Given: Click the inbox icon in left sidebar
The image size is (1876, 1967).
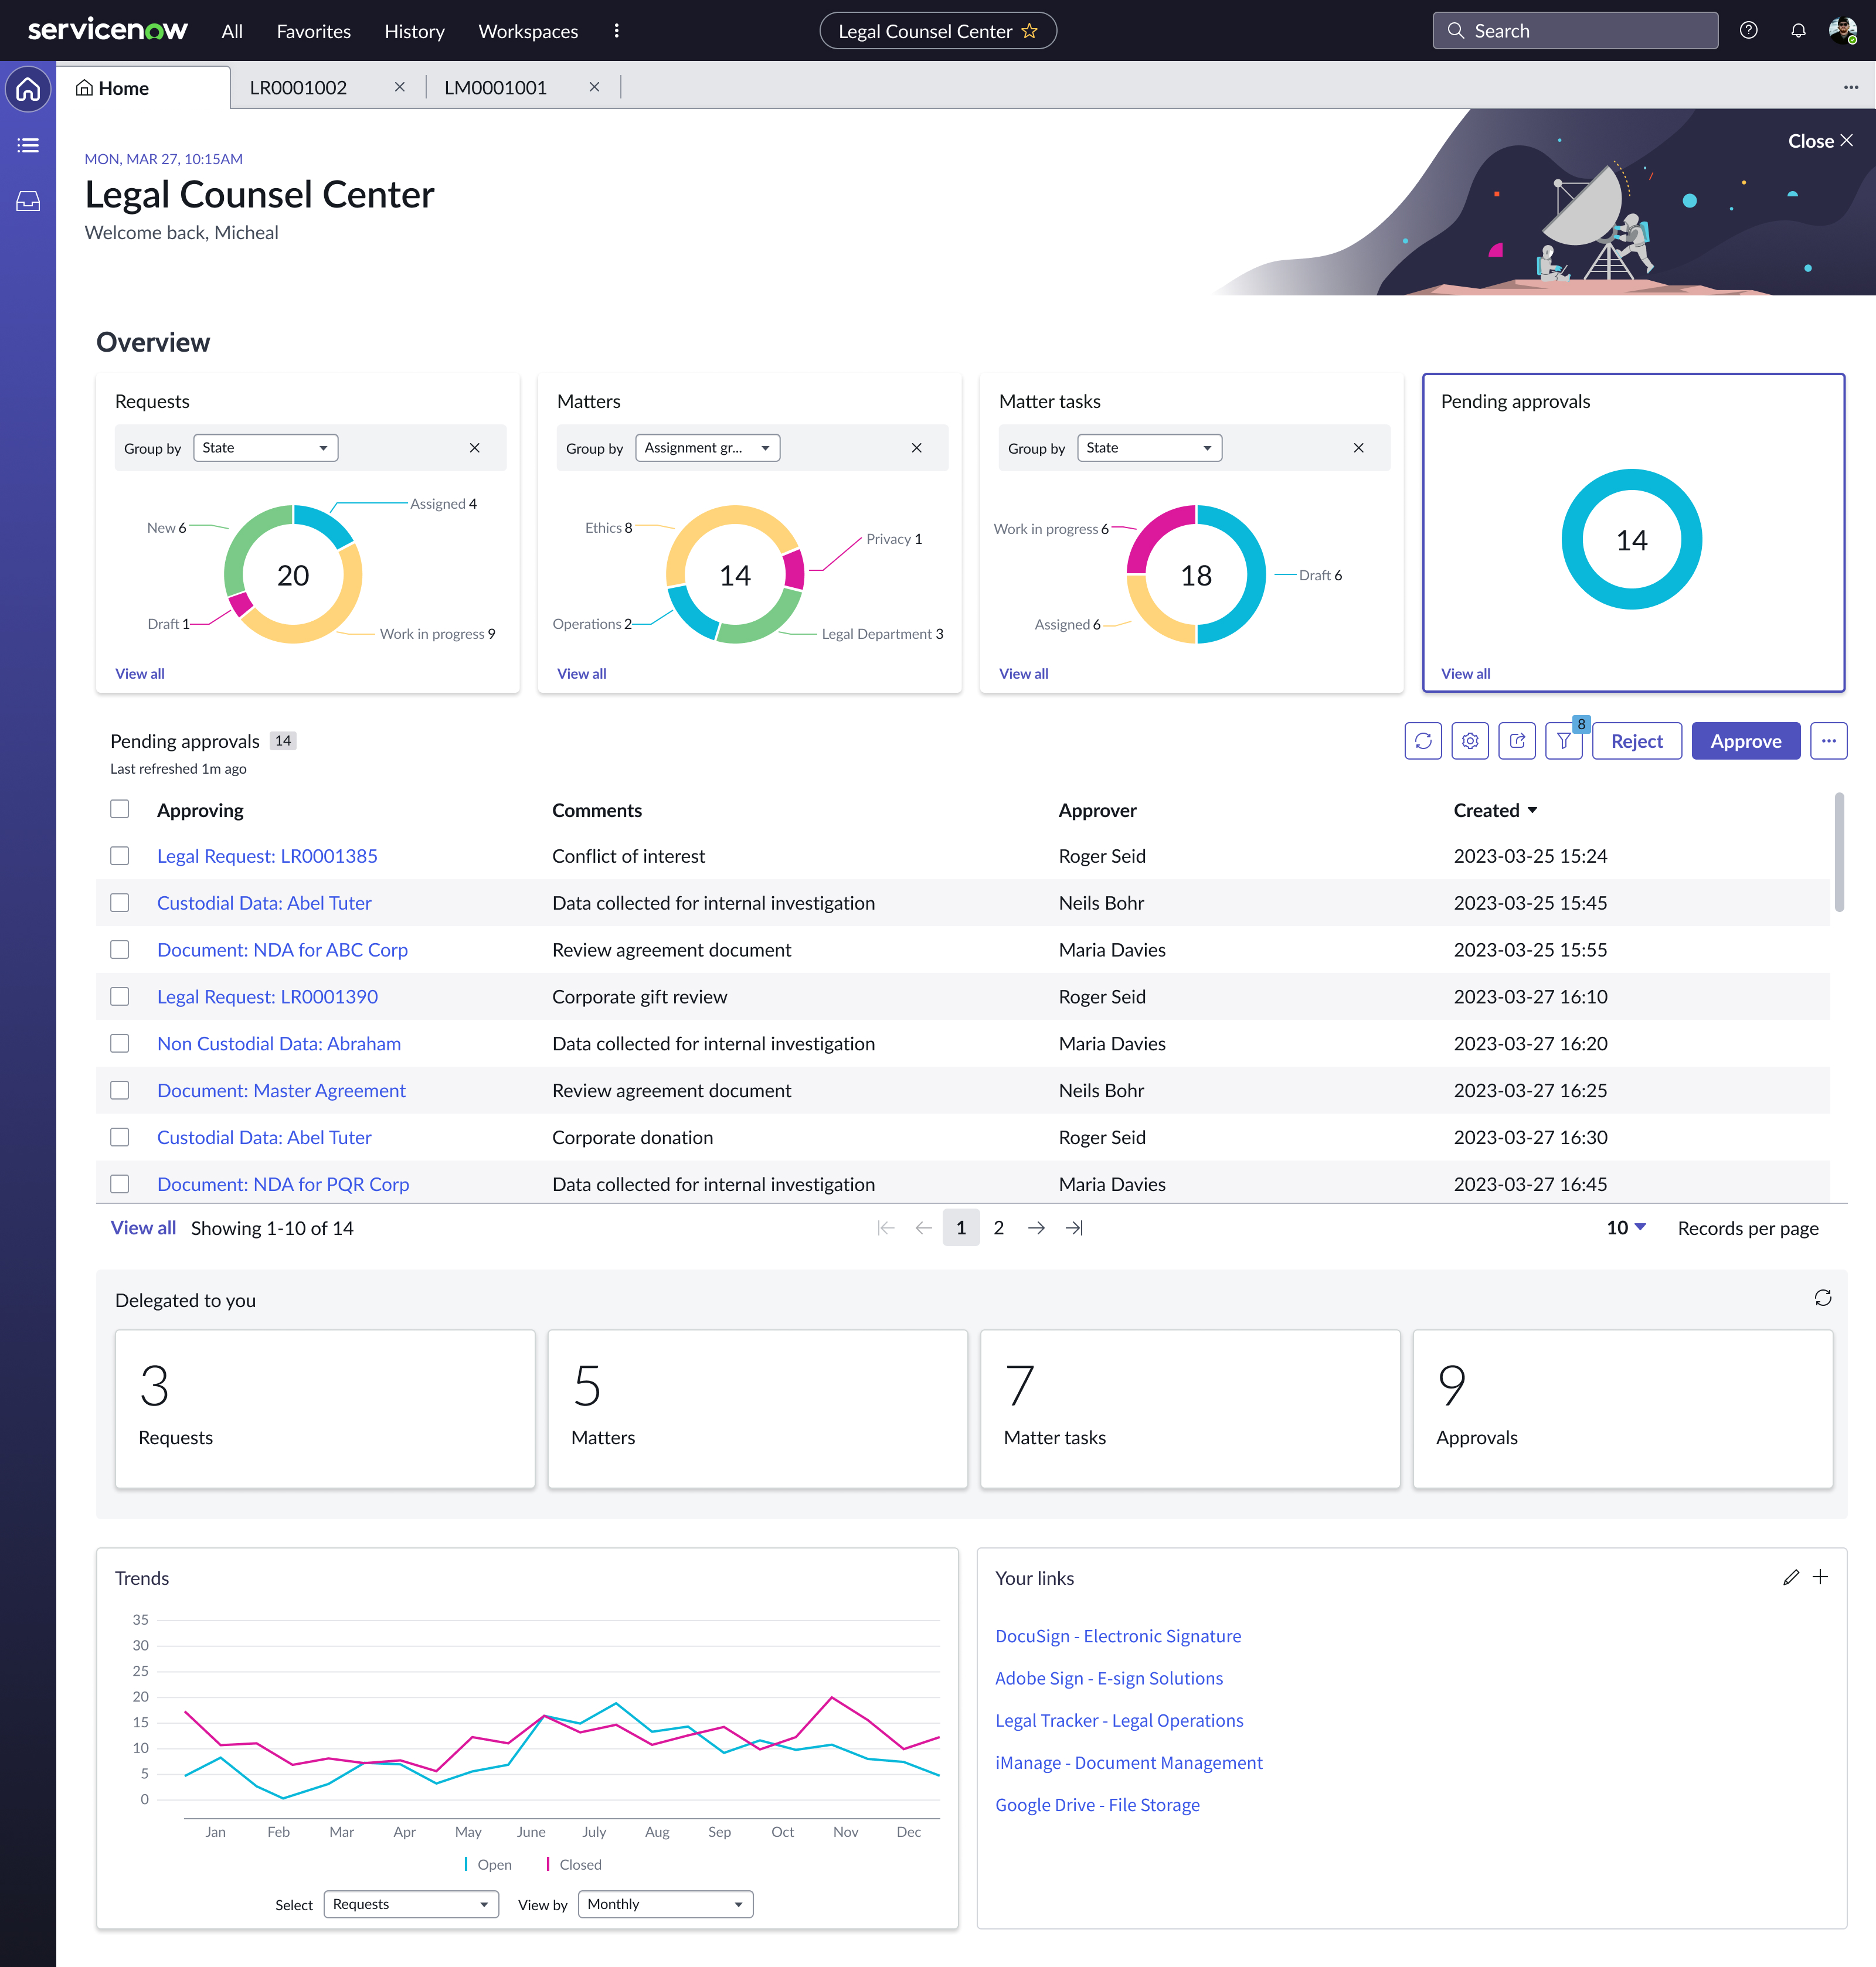Looking at the screenshot, I should 28,201.
